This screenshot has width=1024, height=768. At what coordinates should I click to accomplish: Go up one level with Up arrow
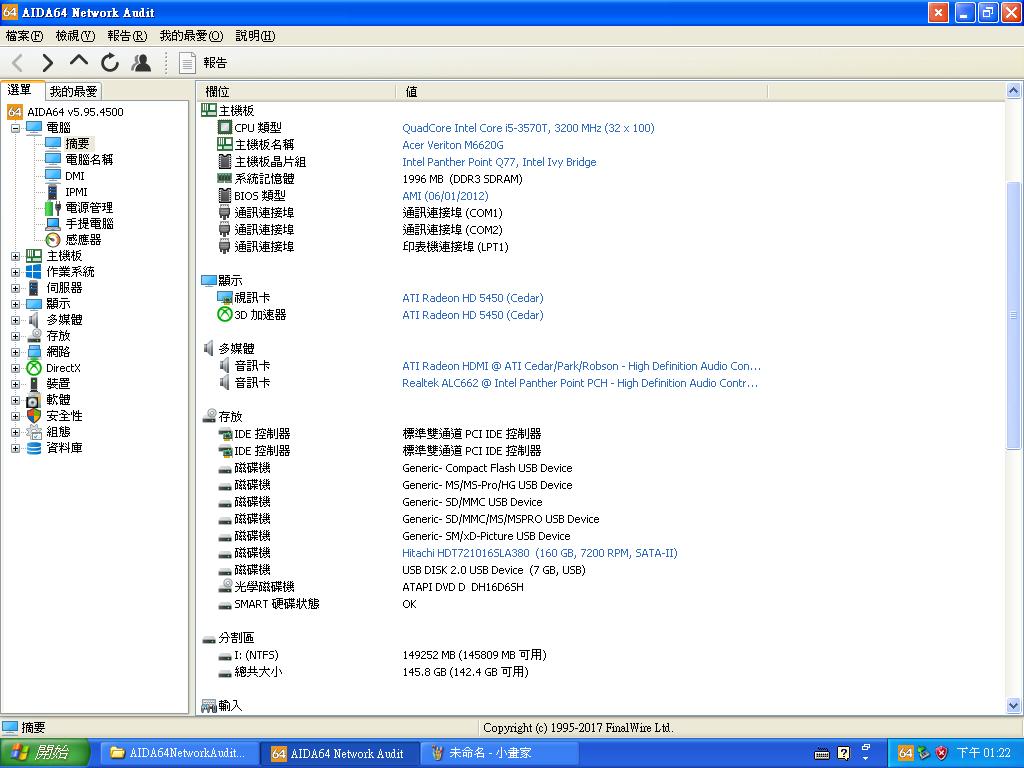78,62
